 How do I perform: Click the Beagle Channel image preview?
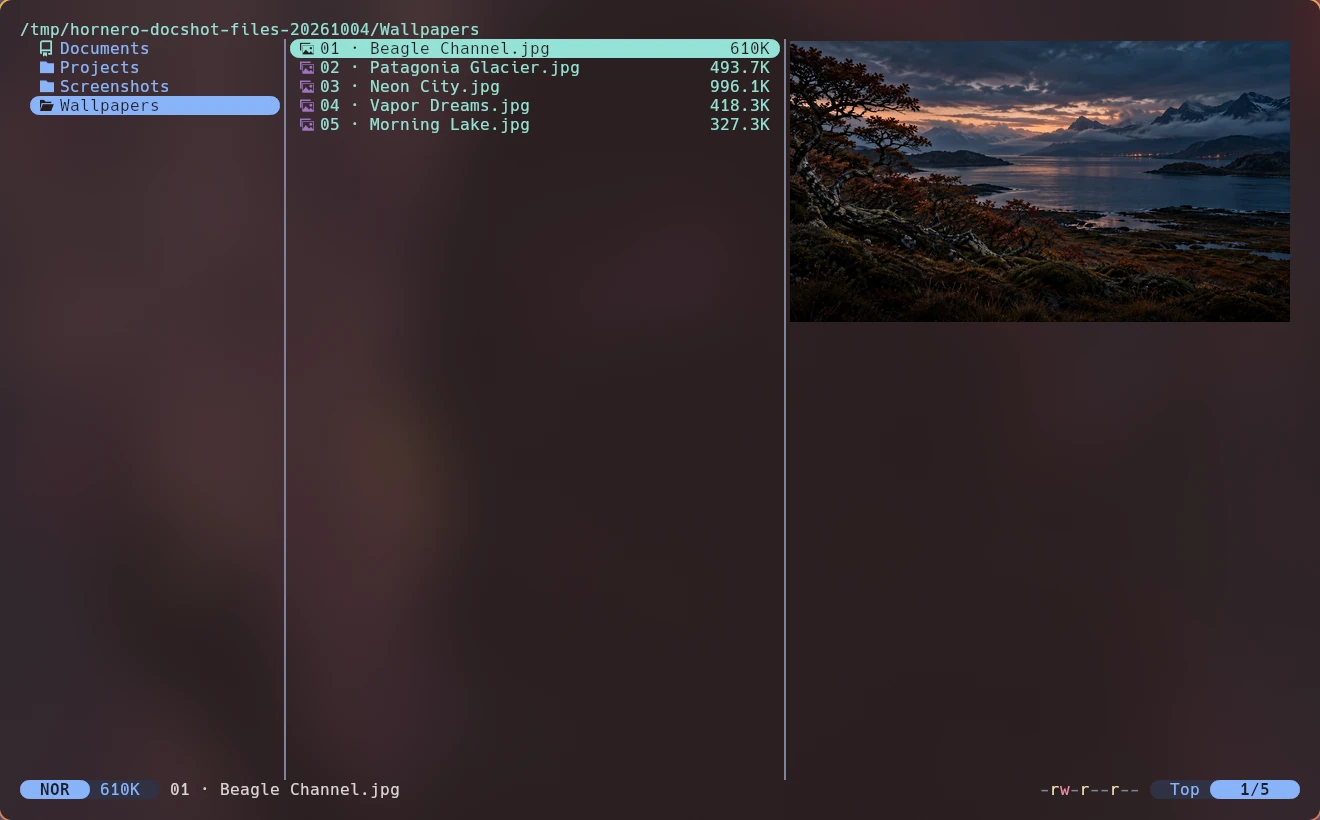pyautogui.click(x=1040, y=181)
